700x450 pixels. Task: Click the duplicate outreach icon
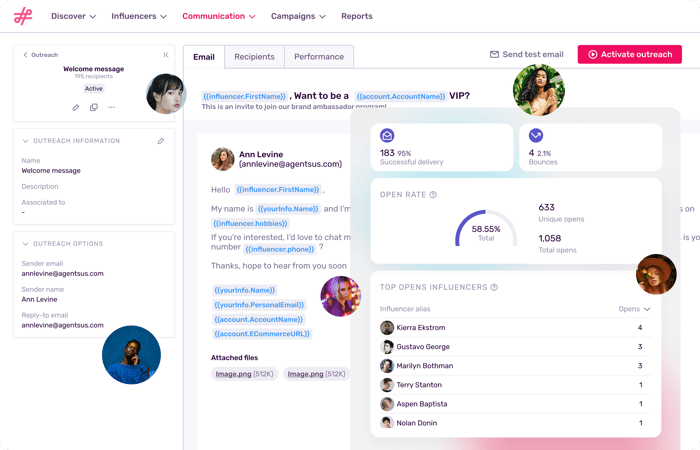[94, 107]
